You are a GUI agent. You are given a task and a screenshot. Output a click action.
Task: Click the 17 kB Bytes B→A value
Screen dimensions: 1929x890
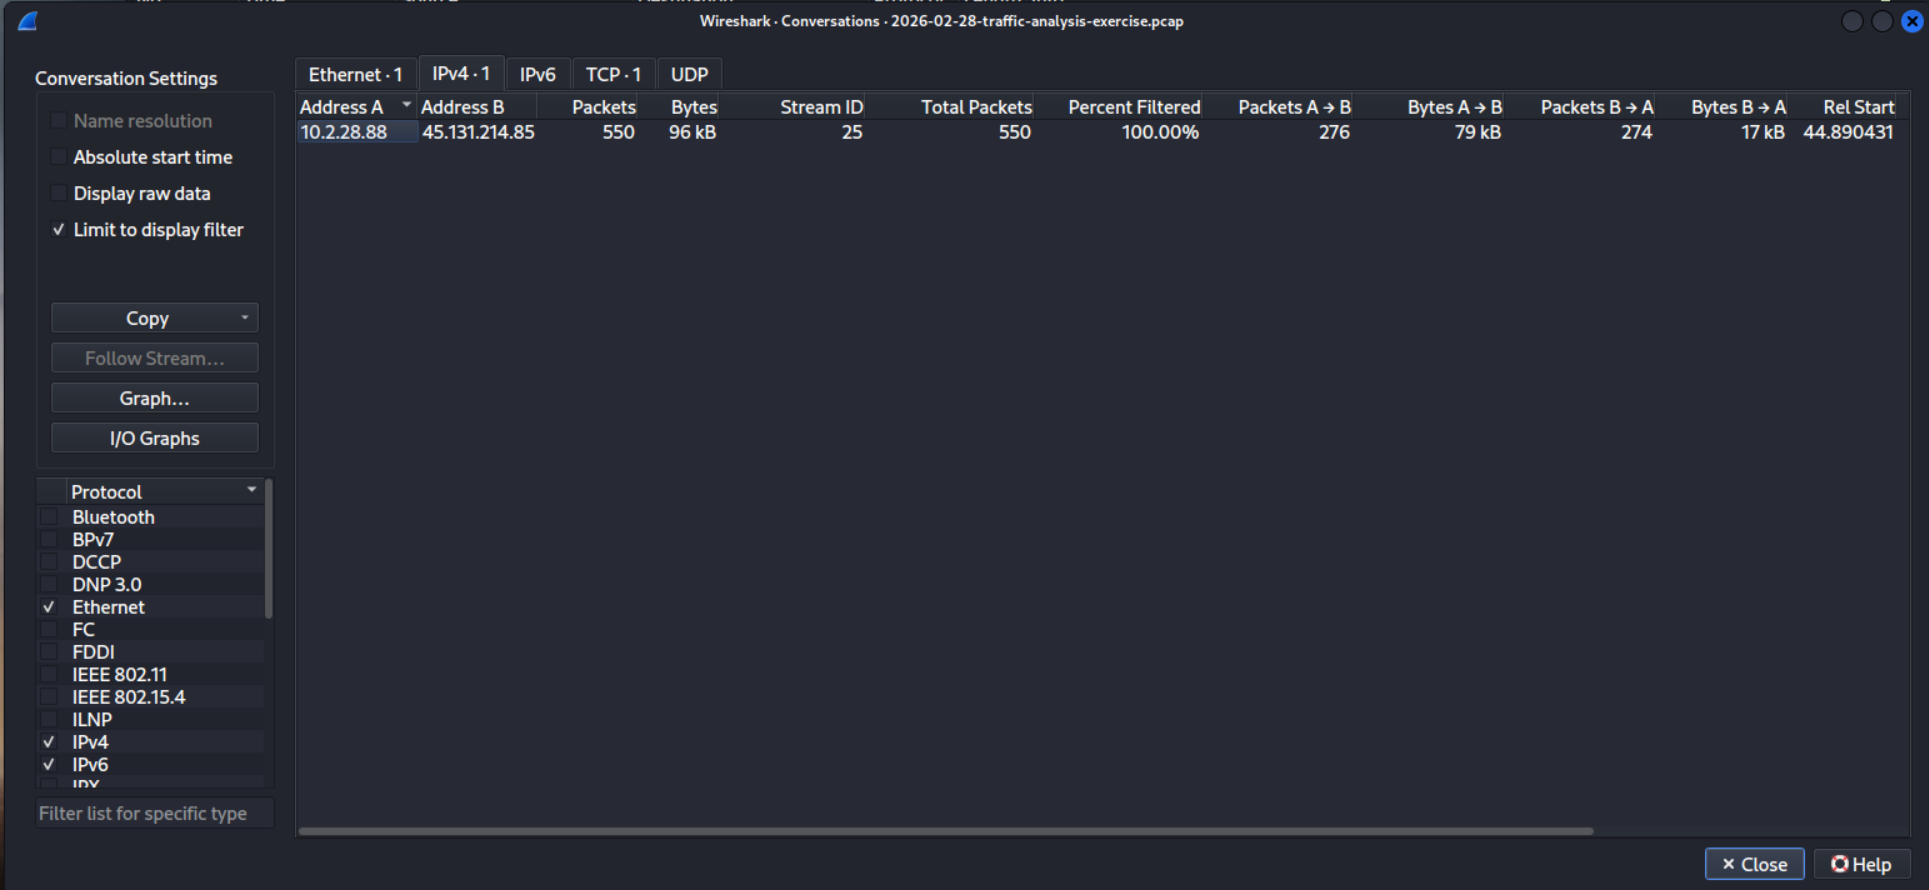(x=1763, y=132)
